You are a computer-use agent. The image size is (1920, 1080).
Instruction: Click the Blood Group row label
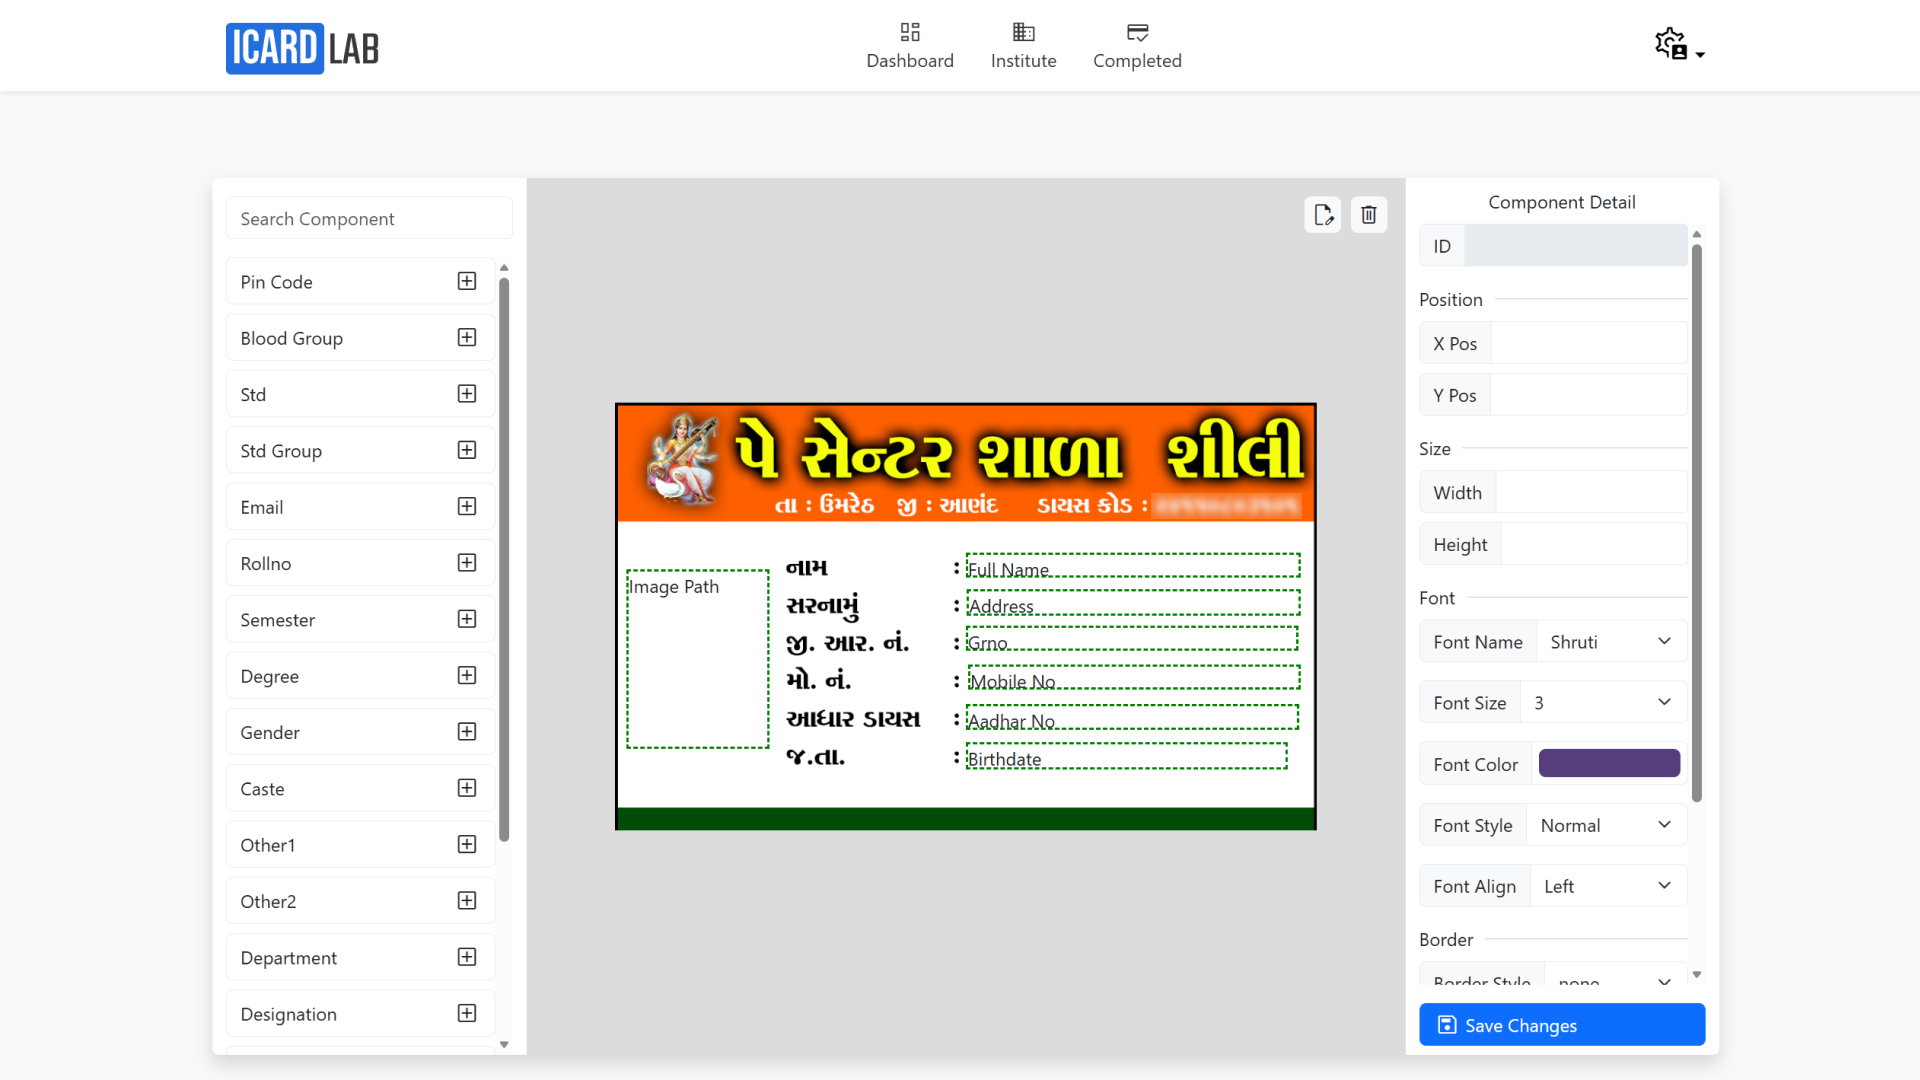point(291,338)
